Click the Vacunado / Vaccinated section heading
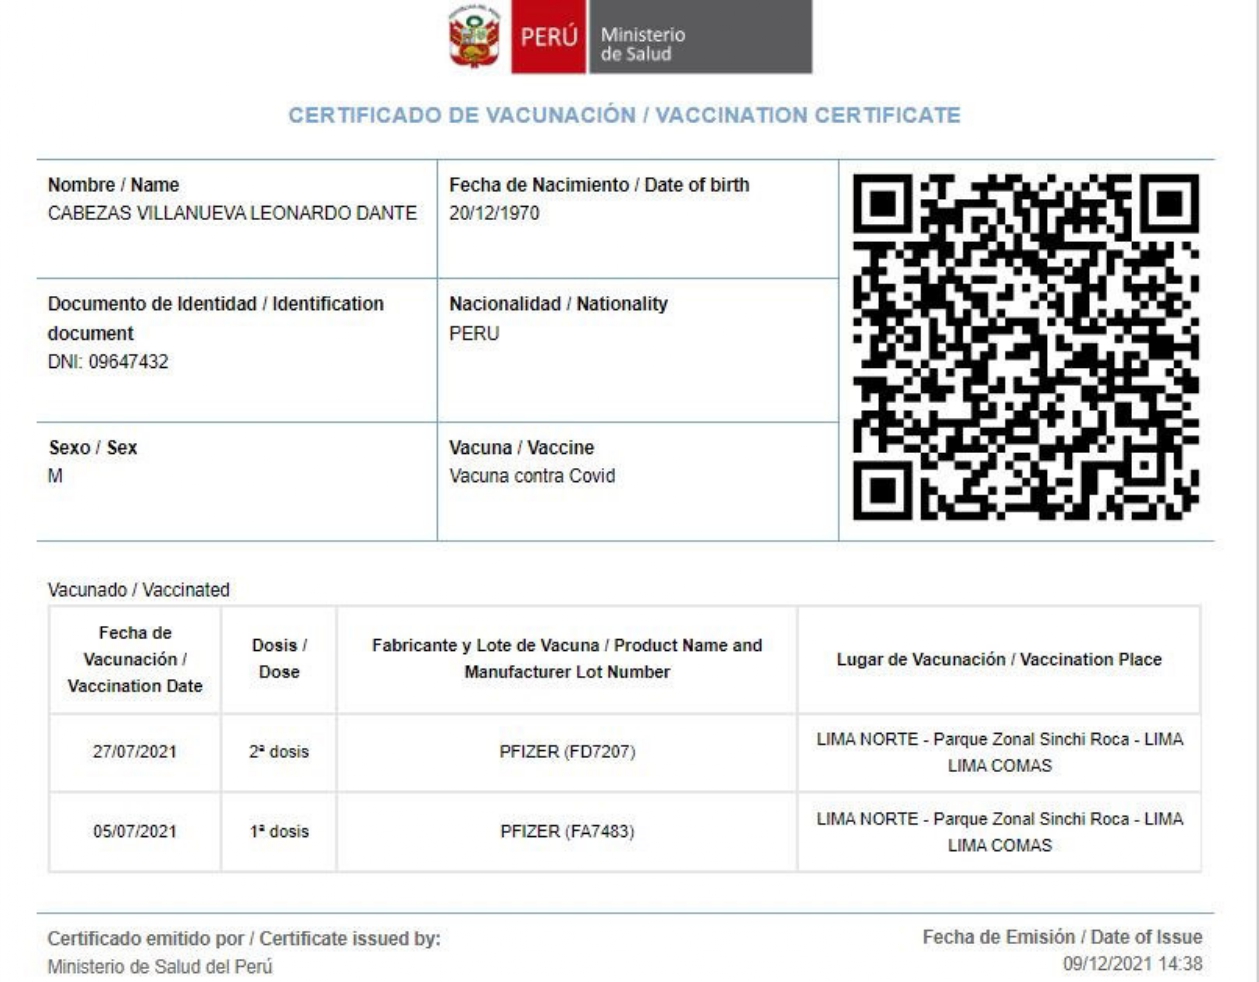 coord(139,590)
